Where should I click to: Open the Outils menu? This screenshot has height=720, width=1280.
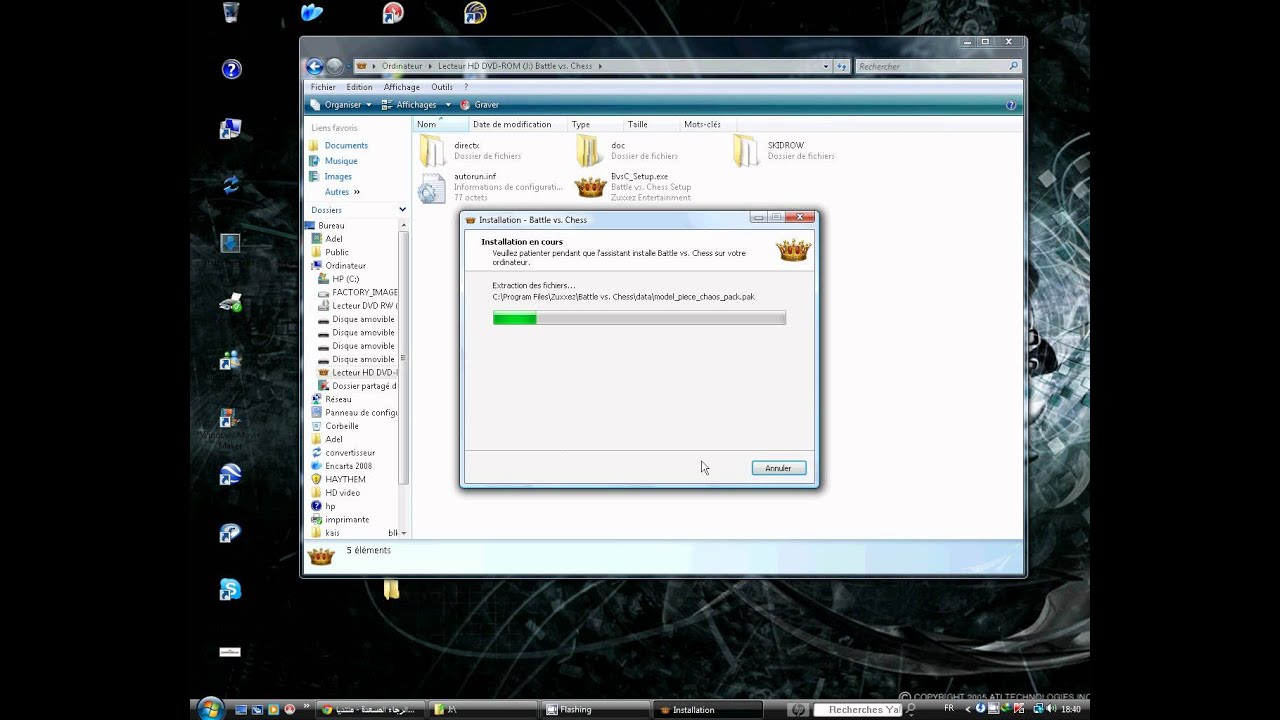442,87
